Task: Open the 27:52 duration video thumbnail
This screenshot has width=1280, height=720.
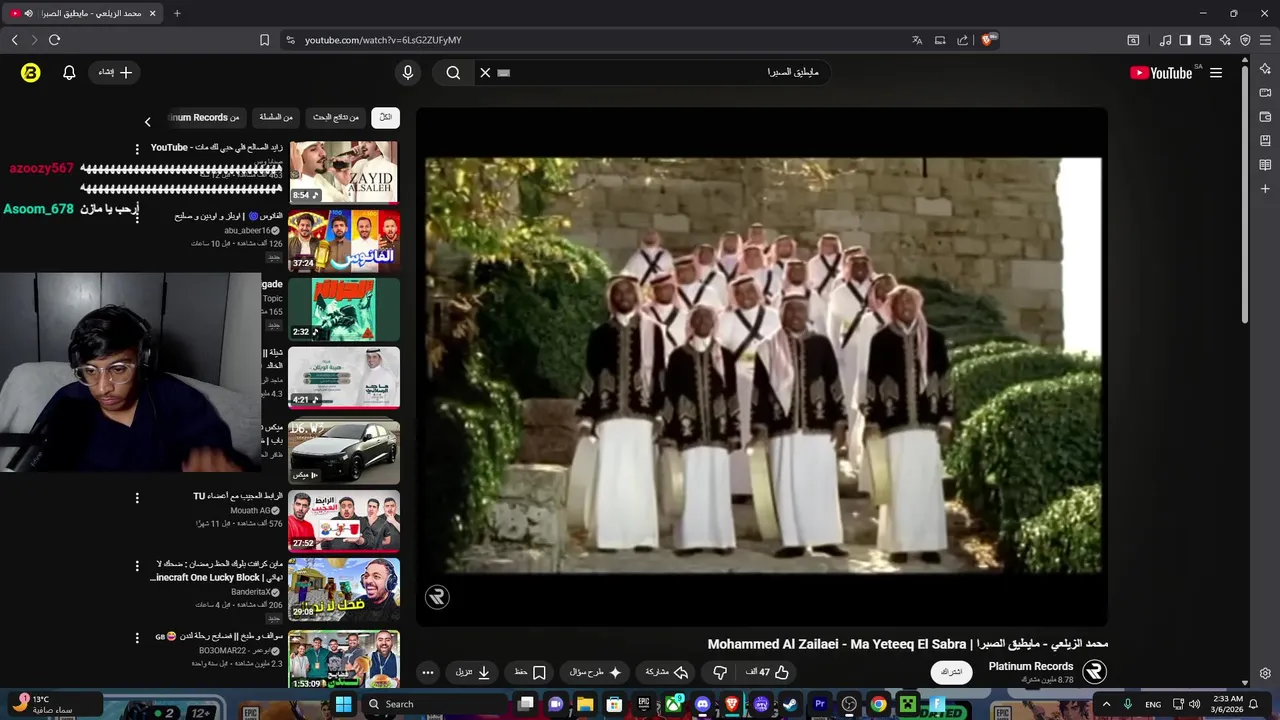Action: coord(344,521)
